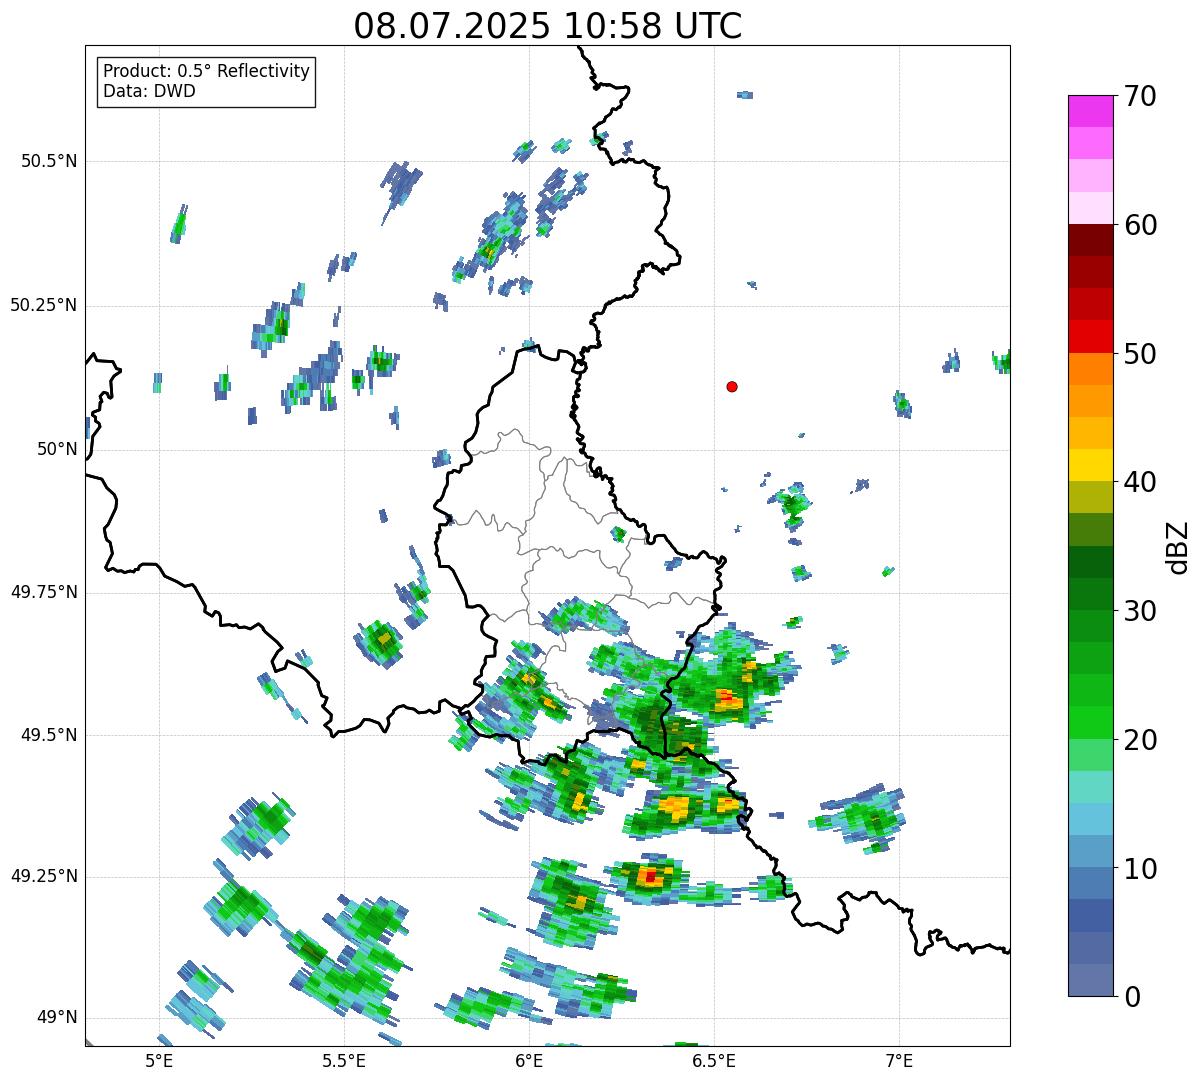Click the 5°E longitude label

coord(159,1060)
